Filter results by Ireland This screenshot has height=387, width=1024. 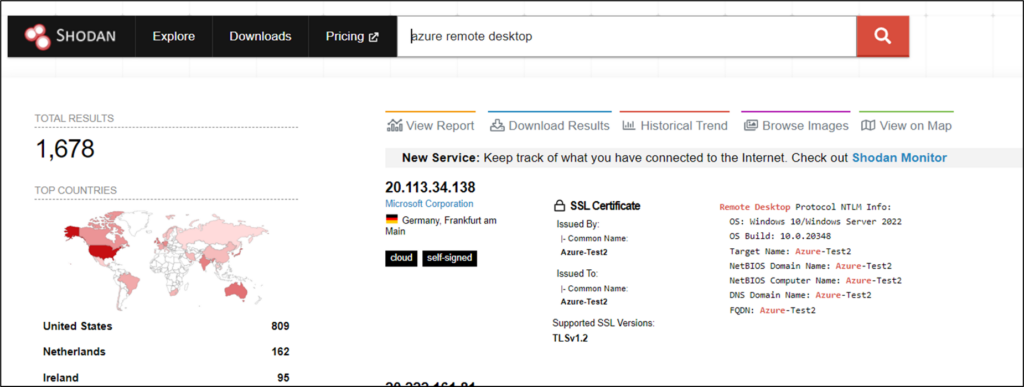[61, 378]
